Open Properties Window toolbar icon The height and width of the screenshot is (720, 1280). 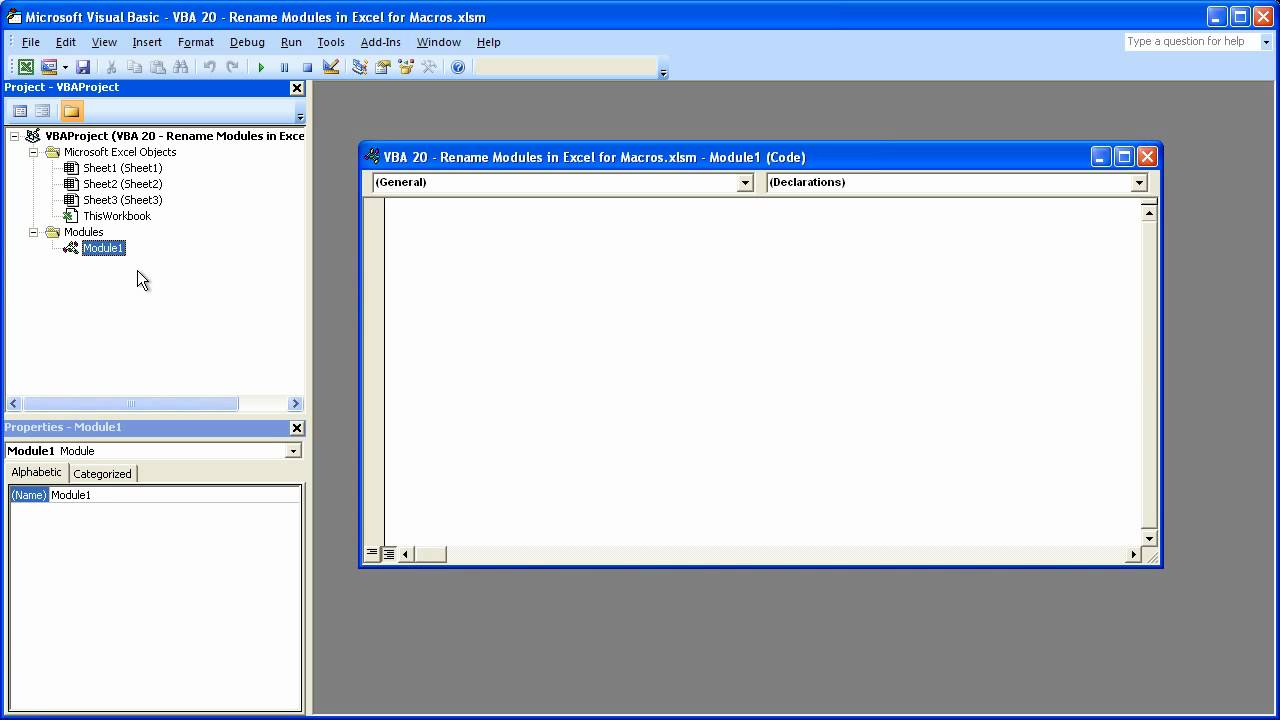coord(382,67)
